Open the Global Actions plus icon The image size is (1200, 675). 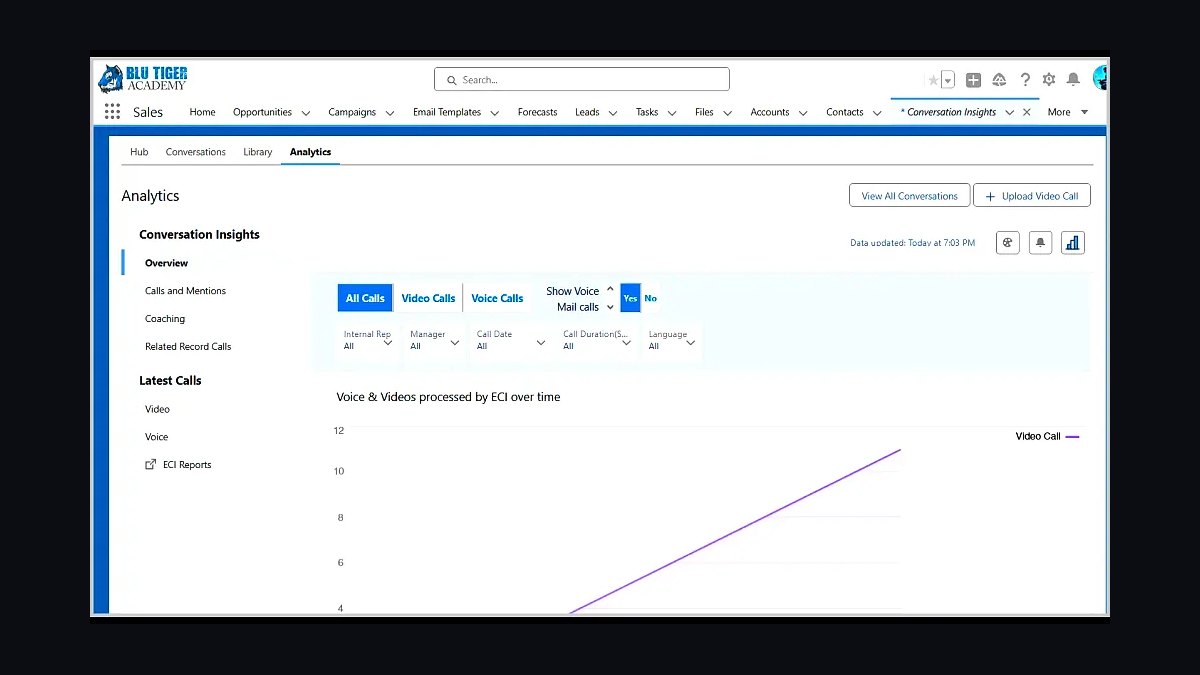pyautogui.click(x=973, y=80)
